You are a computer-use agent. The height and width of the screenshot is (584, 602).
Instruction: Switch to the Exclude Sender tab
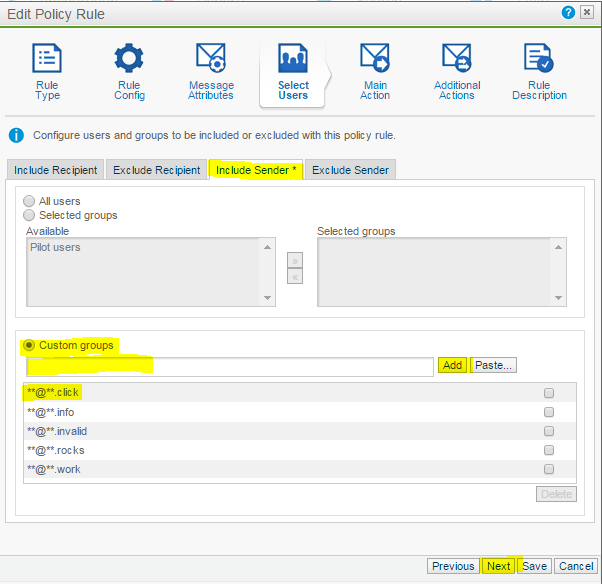coord(350,170)
